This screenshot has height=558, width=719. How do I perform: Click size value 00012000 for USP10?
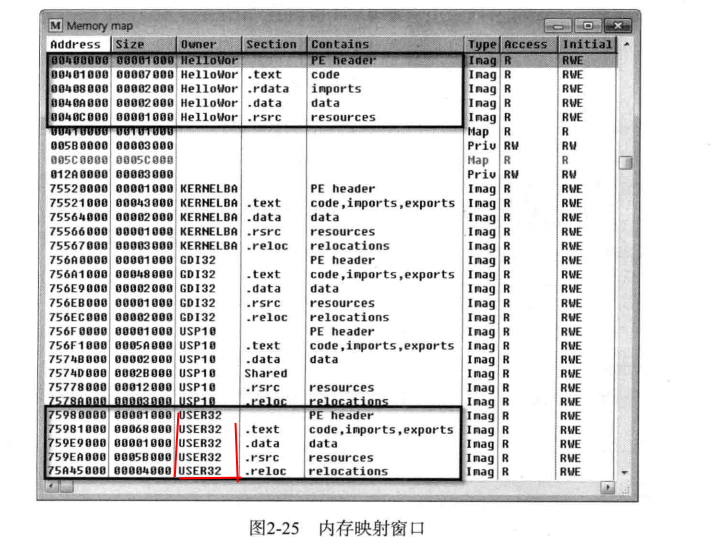pos(144,387)
